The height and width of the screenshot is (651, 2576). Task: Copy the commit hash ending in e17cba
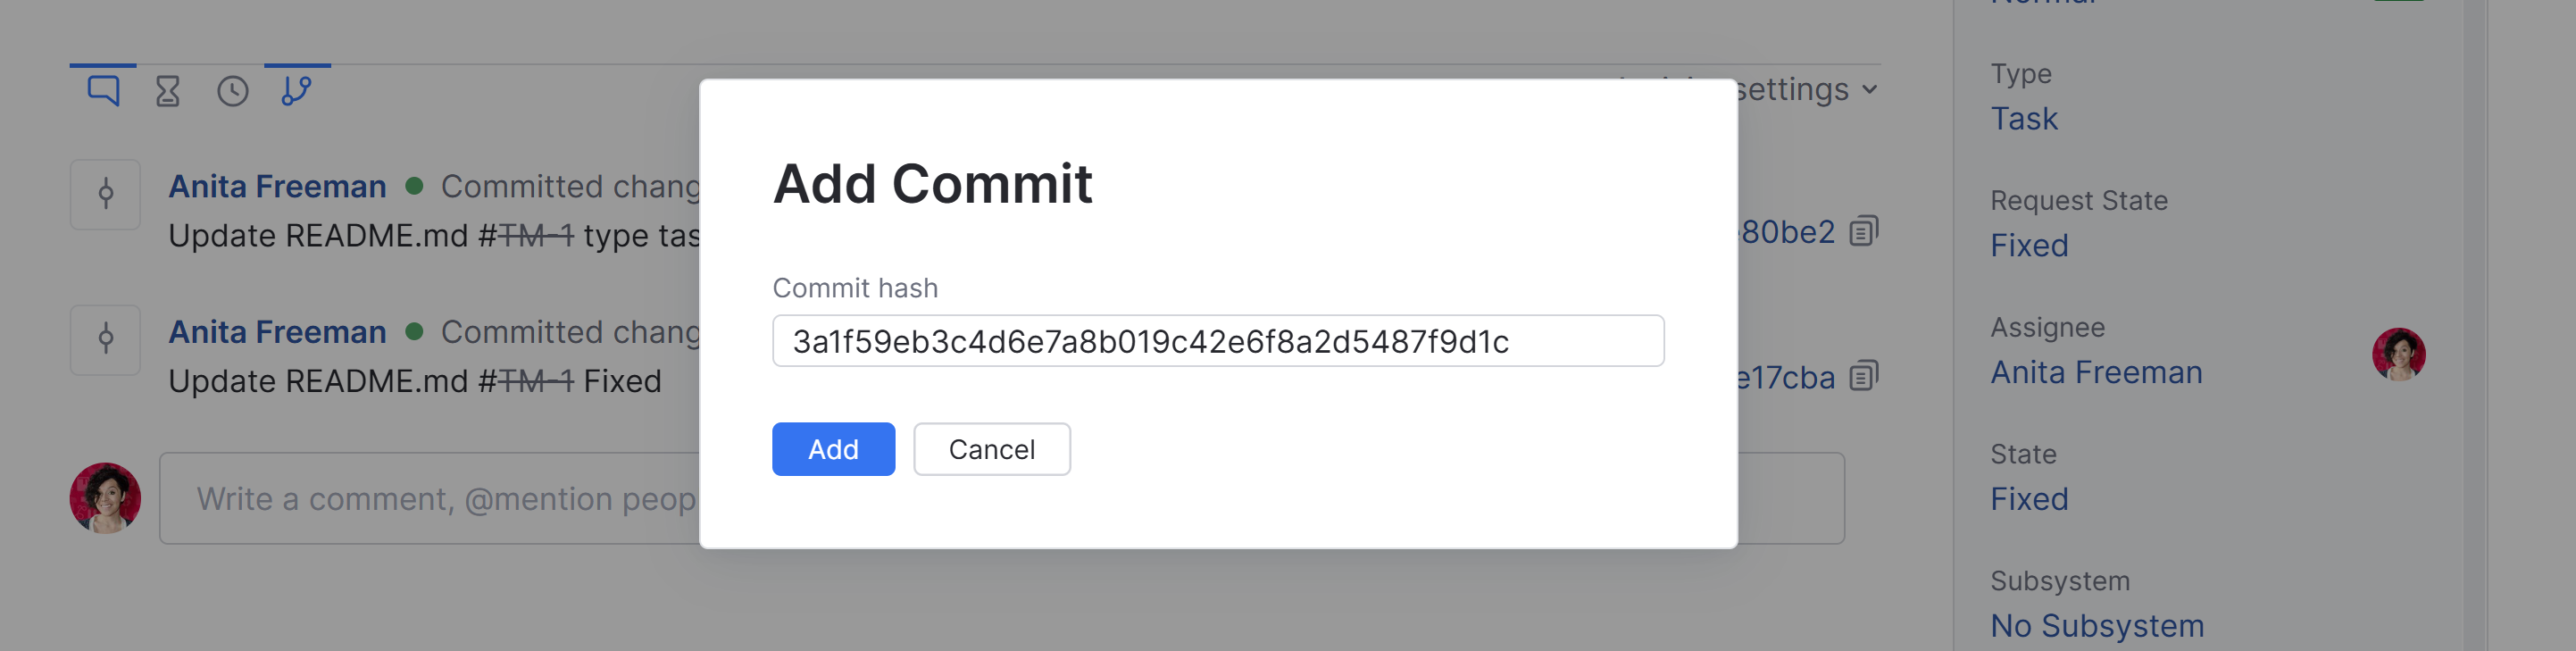[x=1863, y=377]
